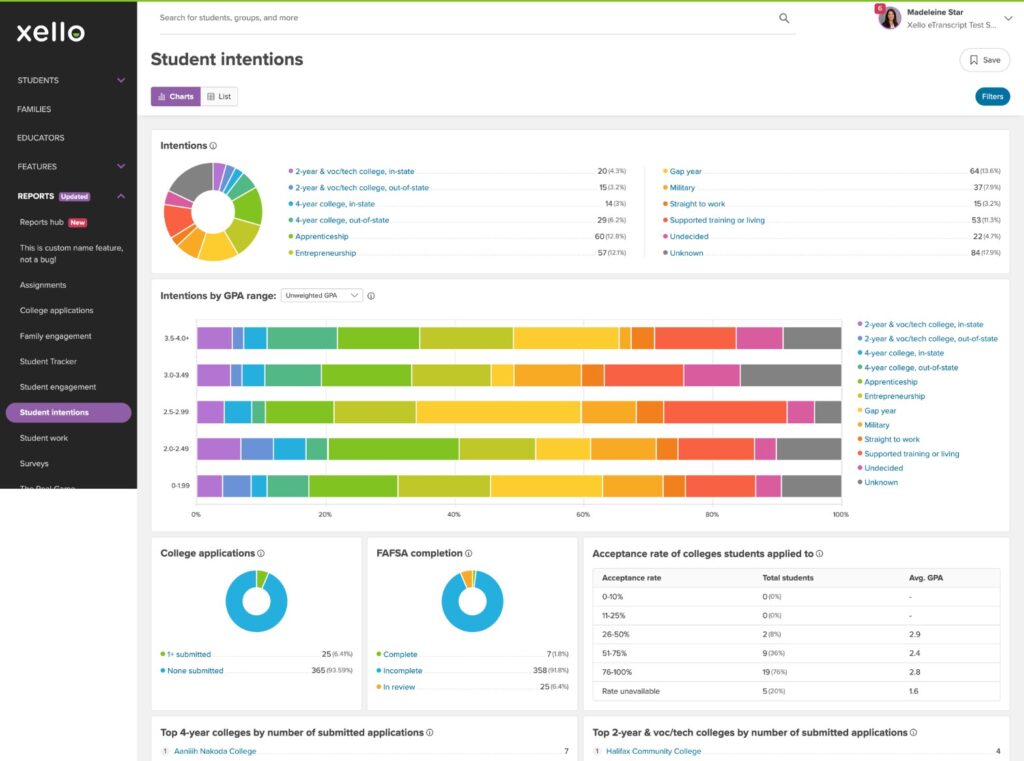Open Madeleine Star profile avatar
The height and width of the screenshot is (761, 1024).
[x=889, y=18]
